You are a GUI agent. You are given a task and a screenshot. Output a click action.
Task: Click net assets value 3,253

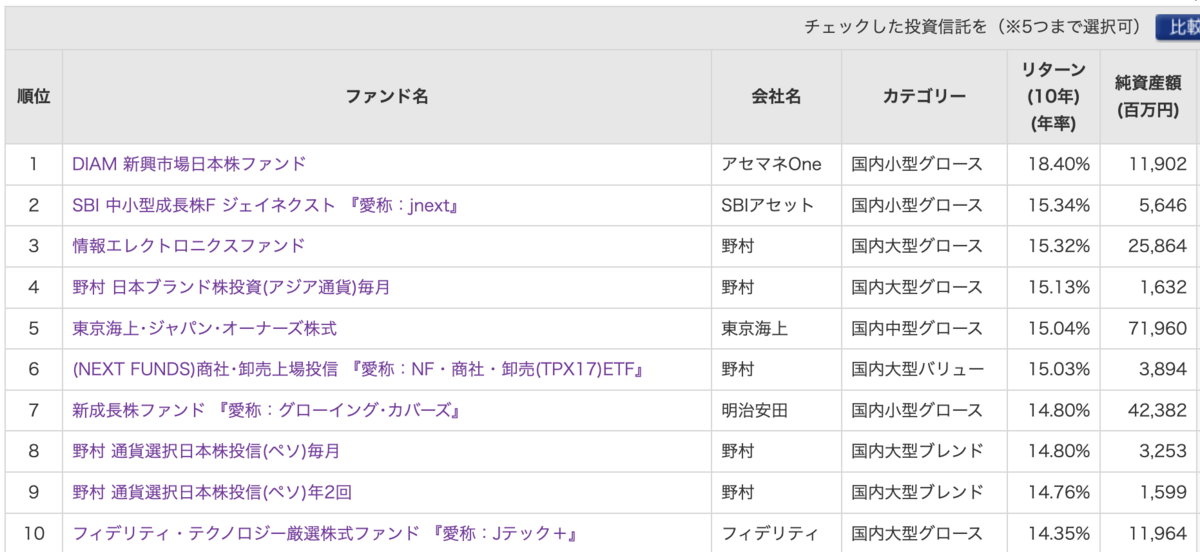1165,451
